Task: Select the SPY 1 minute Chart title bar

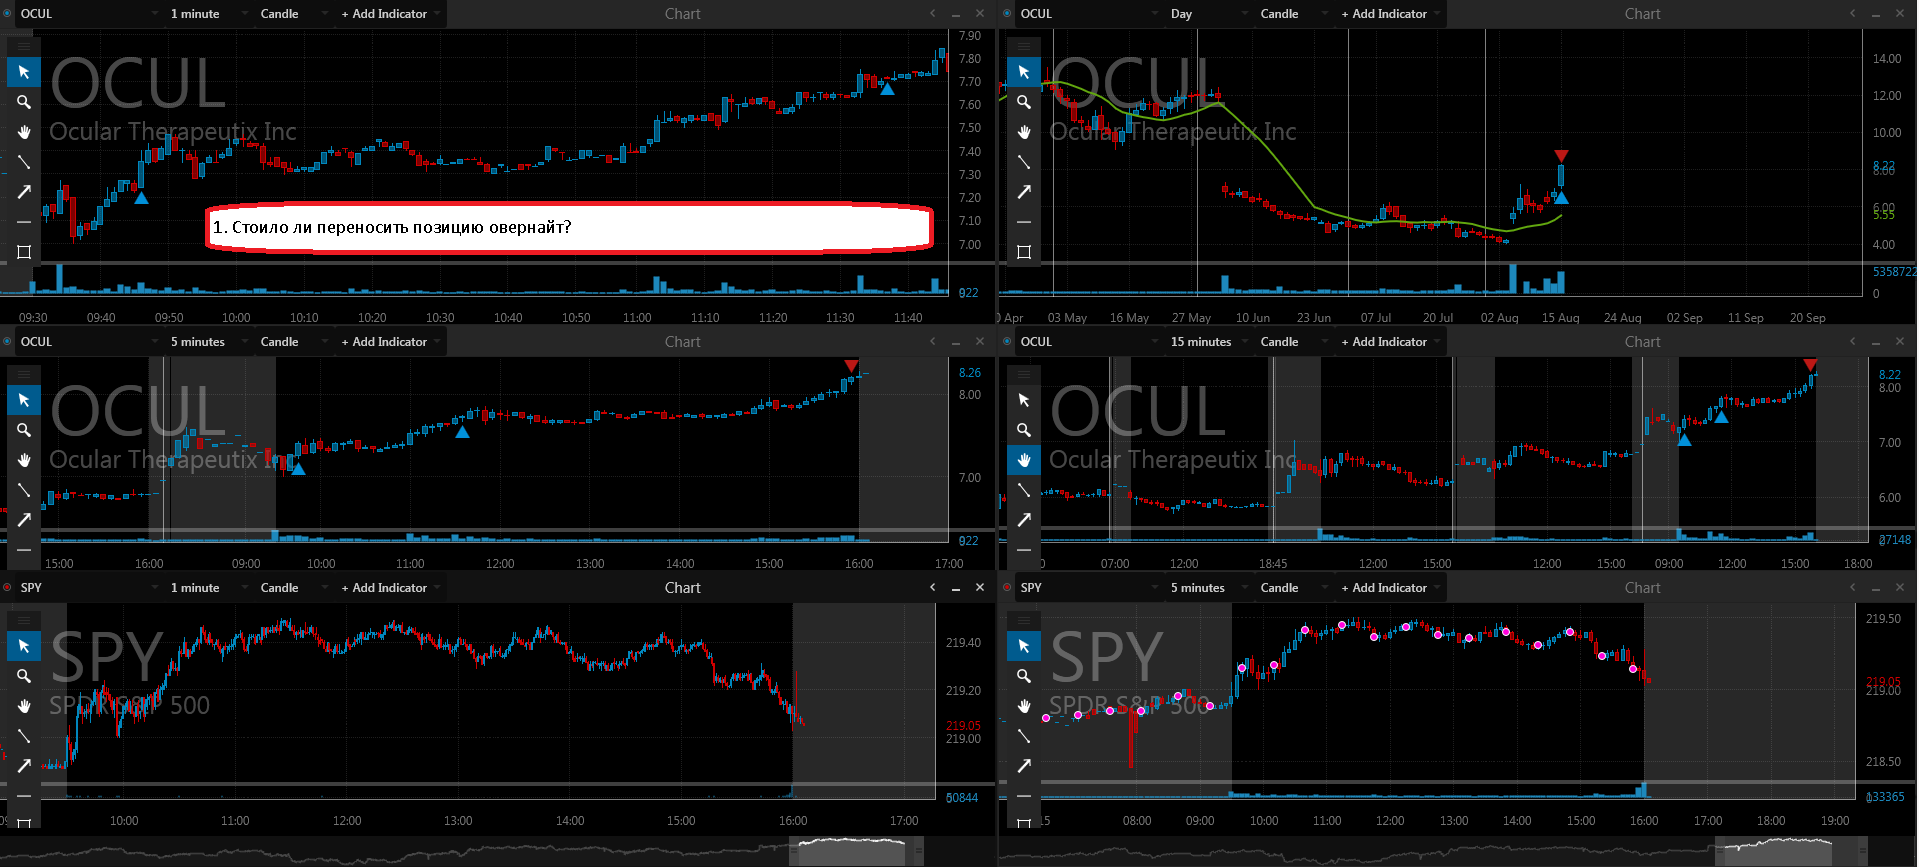Action: click(x=683, y=588)
